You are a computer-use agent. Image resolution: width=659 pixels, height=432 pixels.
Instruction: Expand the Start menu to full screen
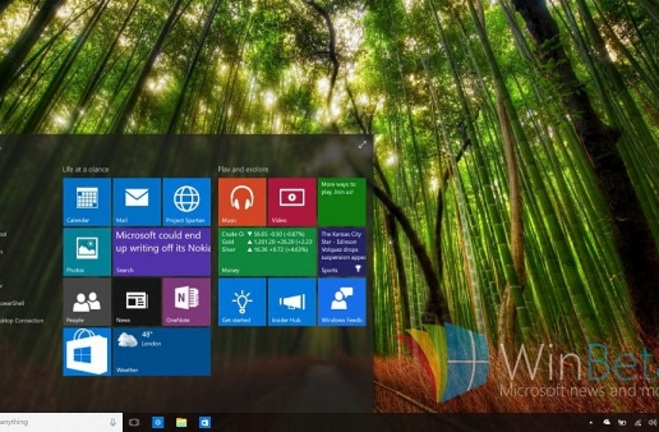coord(362,145)
